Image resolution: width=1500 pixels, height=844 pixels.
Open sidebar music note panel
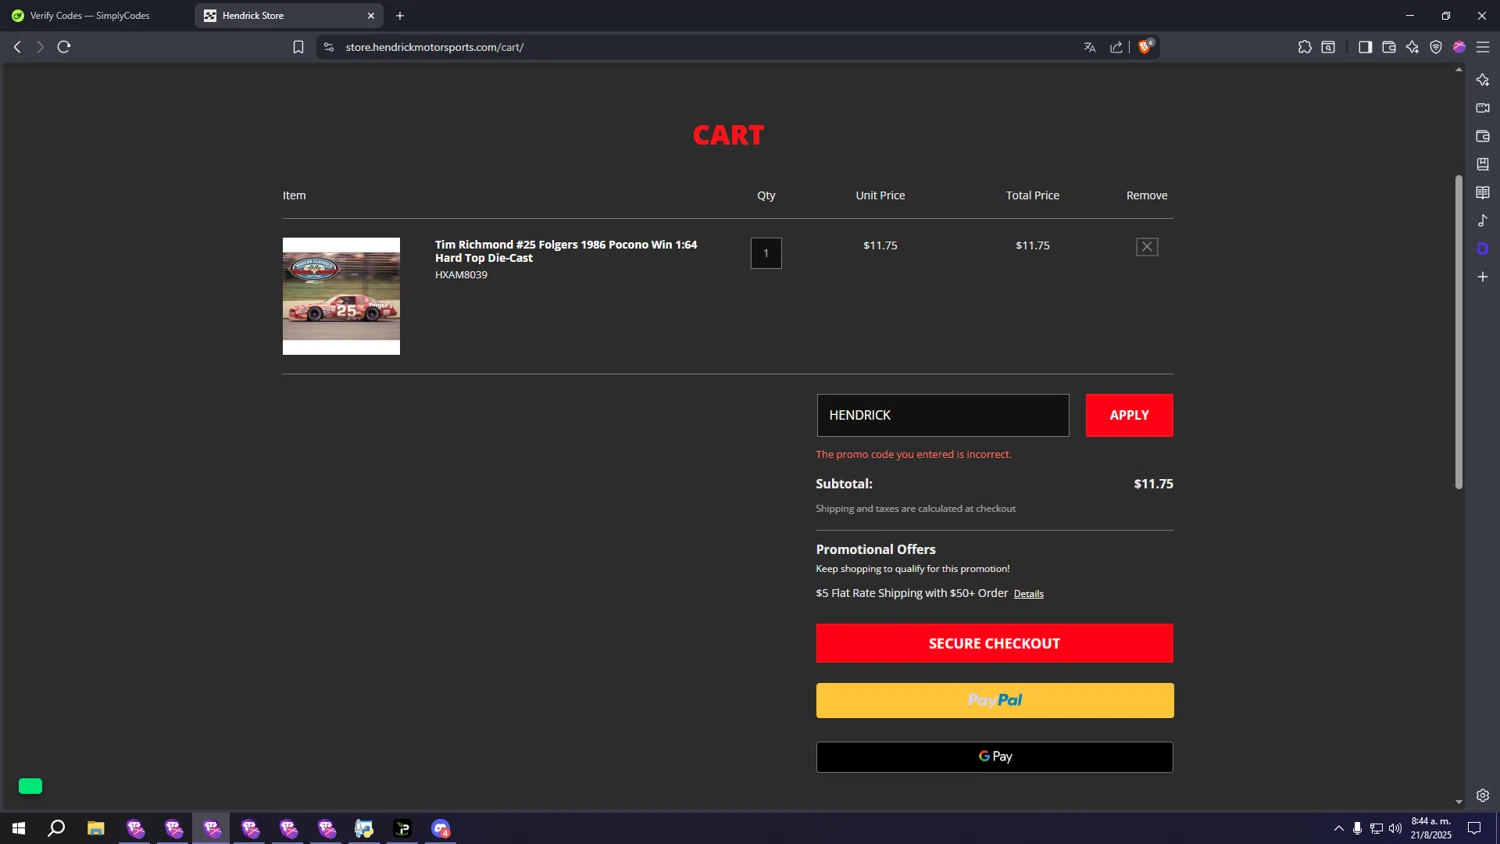click(1483, 220)
